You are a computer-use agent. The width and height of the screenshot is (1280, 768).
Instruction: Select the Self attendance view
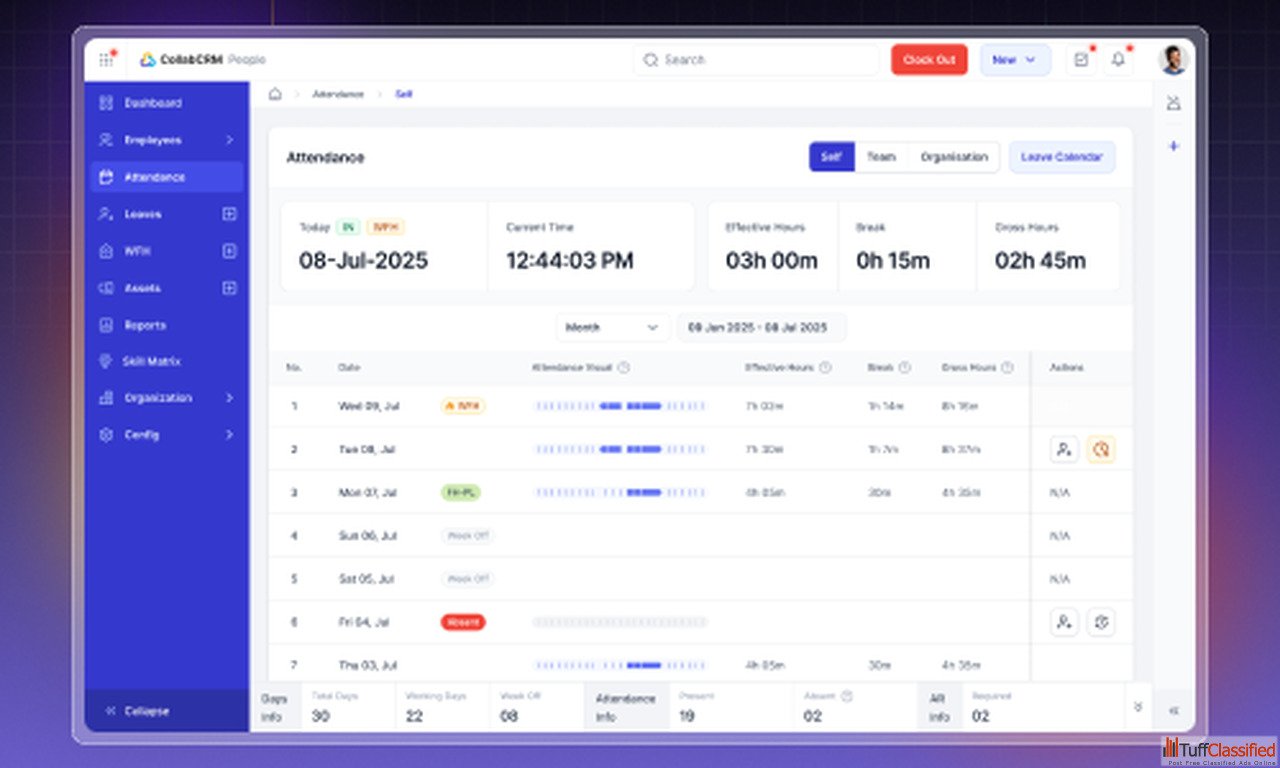point(831,157)
